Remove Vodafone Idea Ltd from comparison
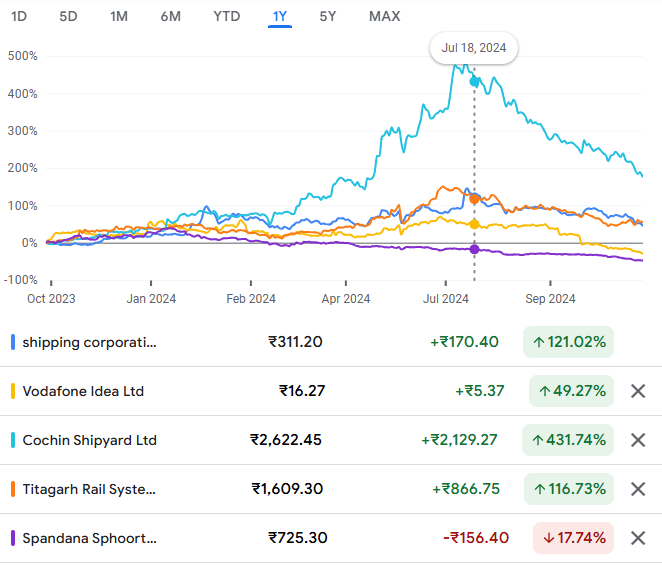This screenshot has height=566, width=662. [x=638, y=391]
